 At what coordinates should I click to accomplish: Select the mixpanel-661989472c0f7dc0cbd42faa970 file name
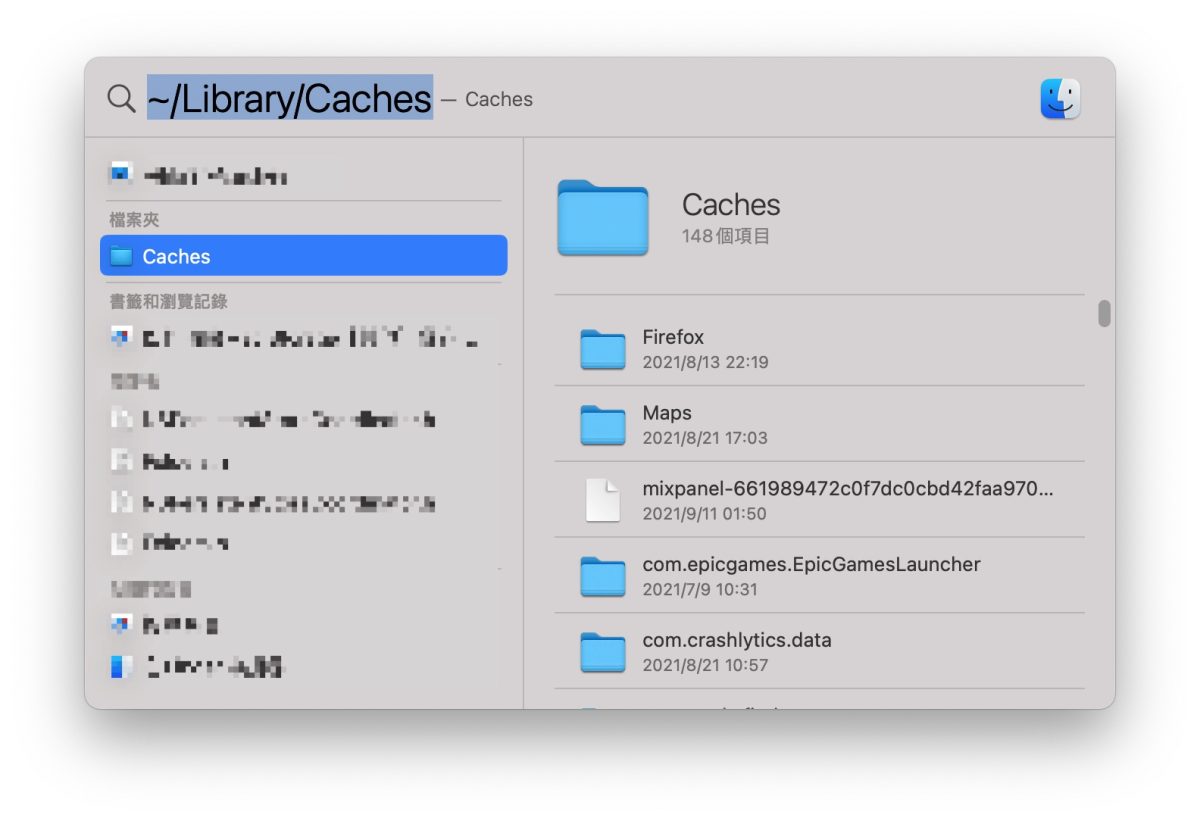point(848,489)
